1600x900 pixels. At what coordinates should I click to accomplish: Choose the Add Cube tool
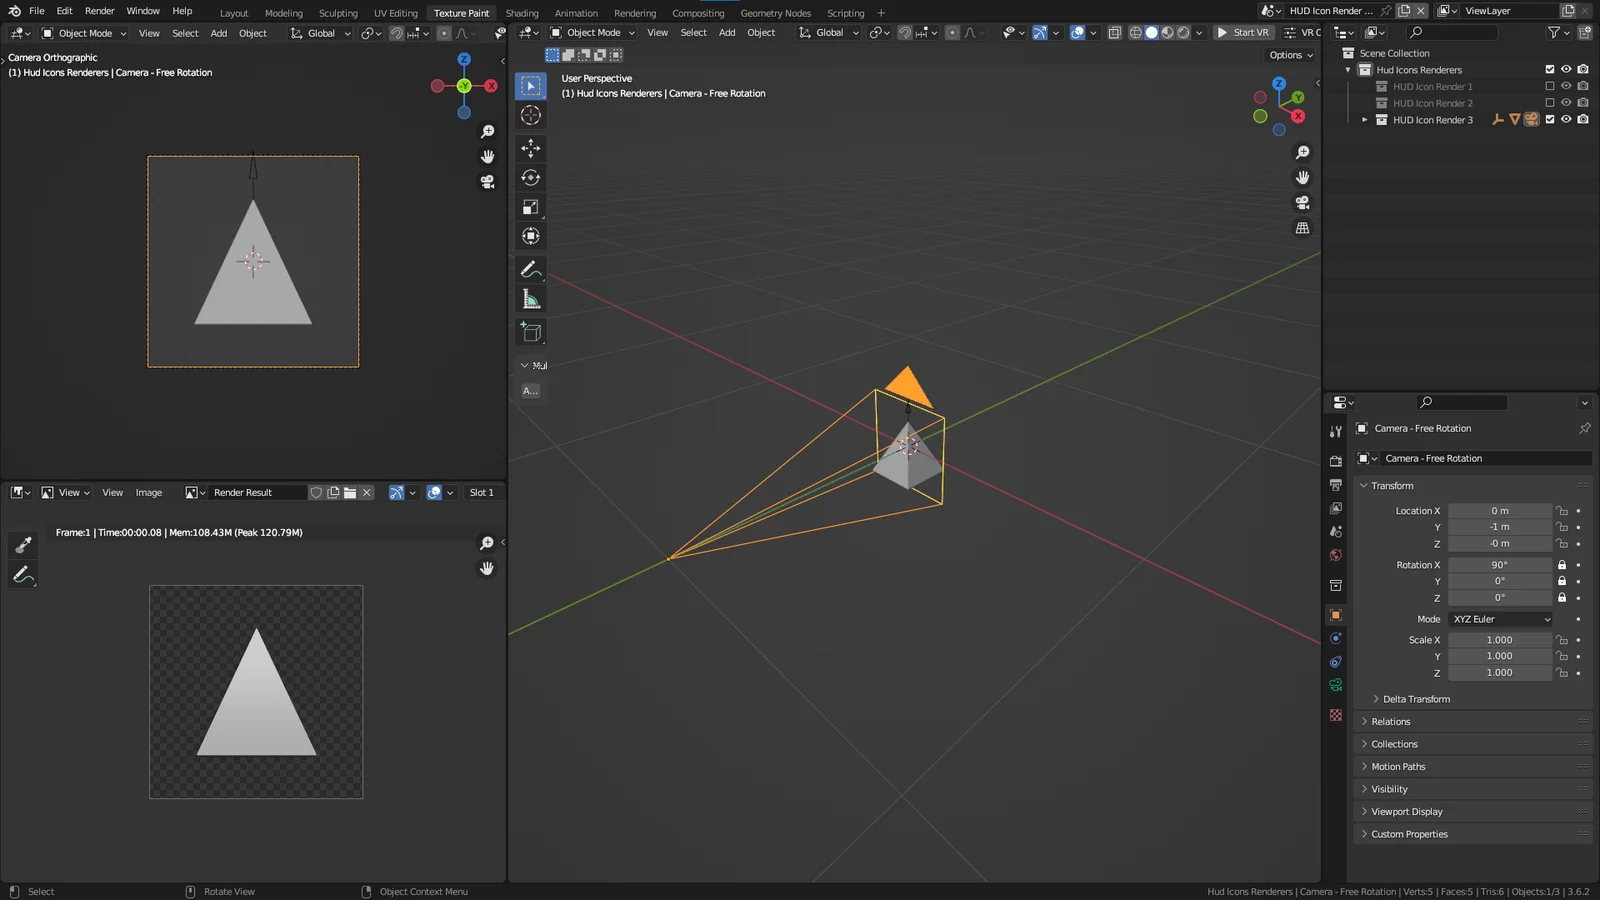coord(531,332)
